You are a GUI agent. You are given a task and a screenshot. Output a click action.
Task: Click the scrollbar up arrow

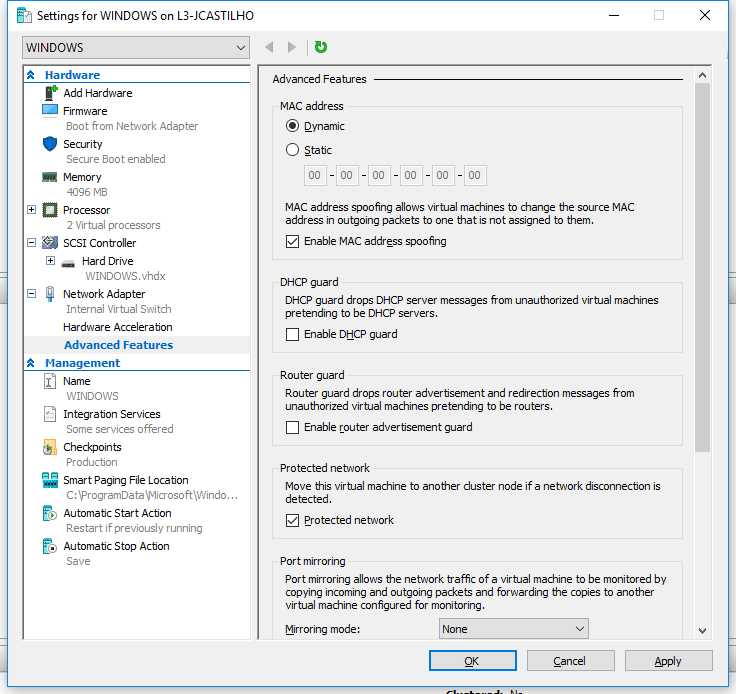point(702,75)
